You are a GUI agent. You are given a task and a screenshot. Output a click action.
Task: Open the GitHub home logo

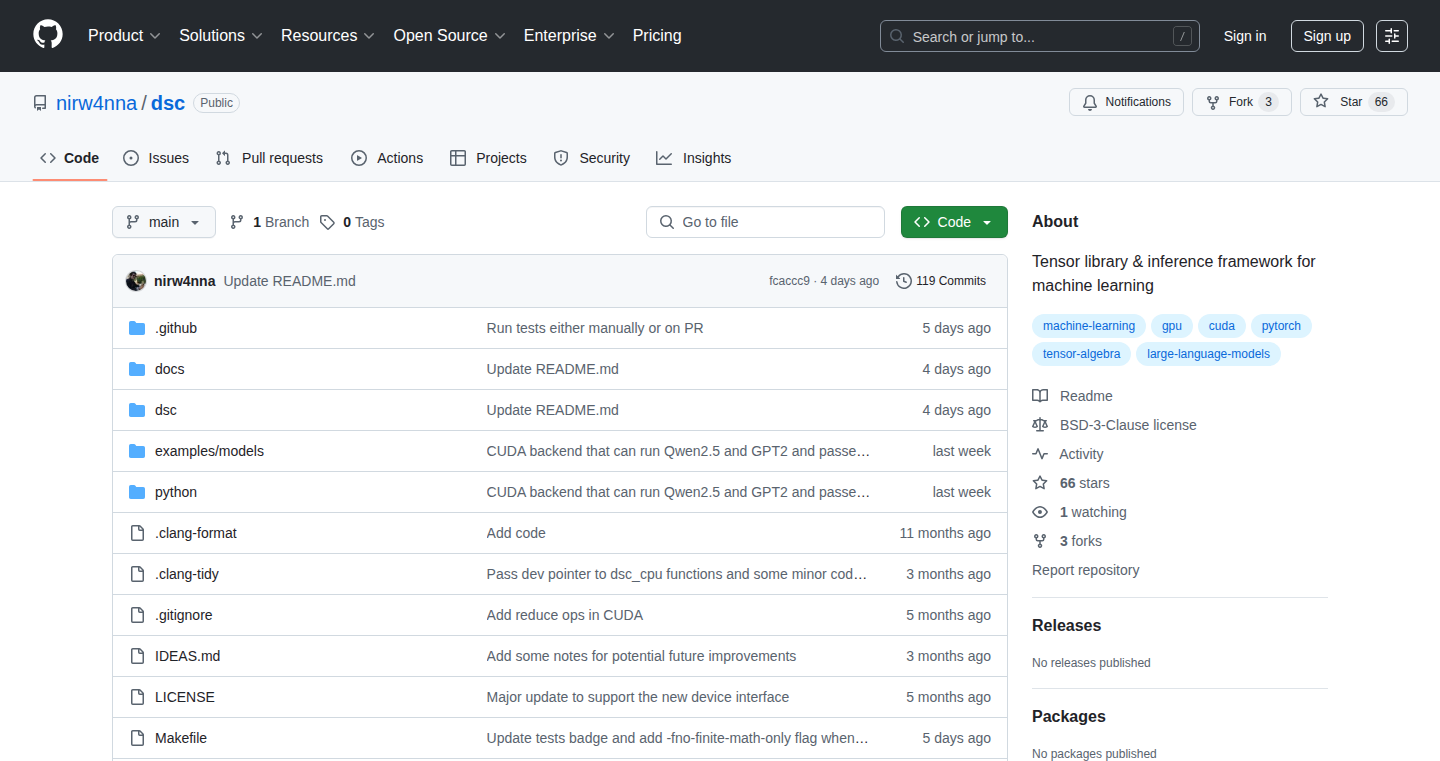(x=48, y=35)
